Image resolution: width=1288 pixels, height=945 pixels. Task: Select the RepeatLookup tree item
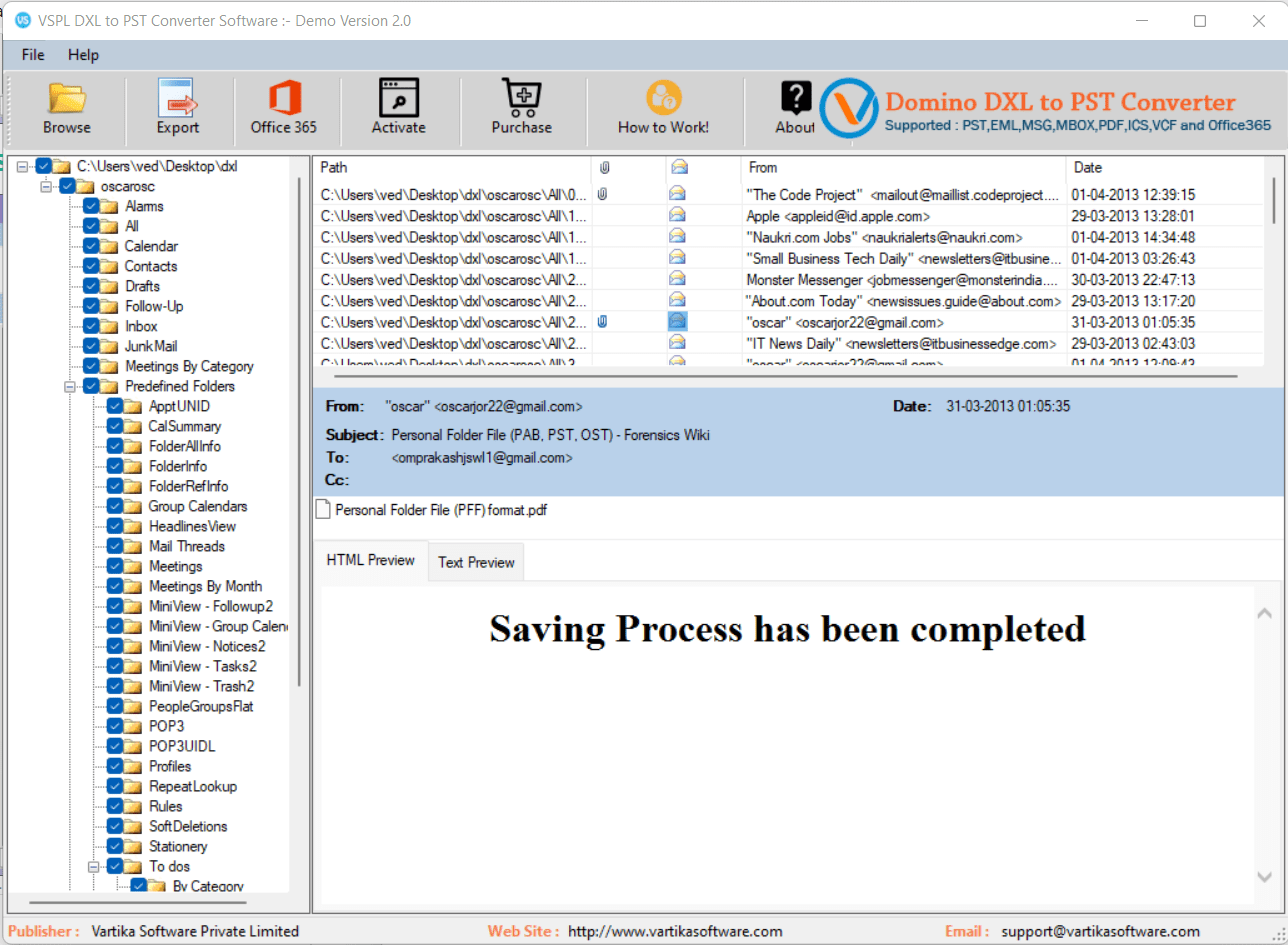pos(193,786)
